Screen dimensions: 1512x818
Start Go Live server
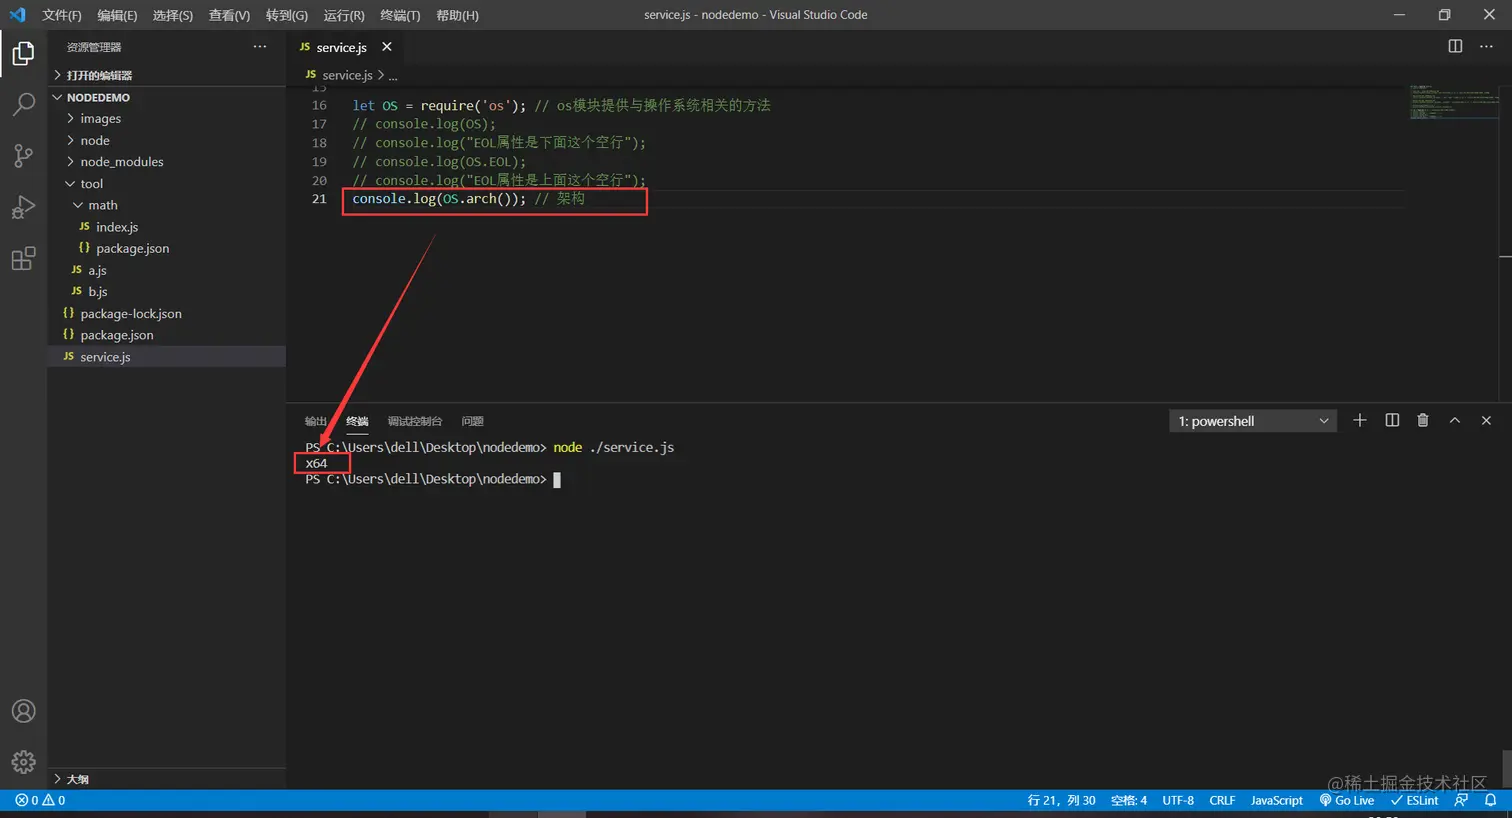[x=1347, y=800]
